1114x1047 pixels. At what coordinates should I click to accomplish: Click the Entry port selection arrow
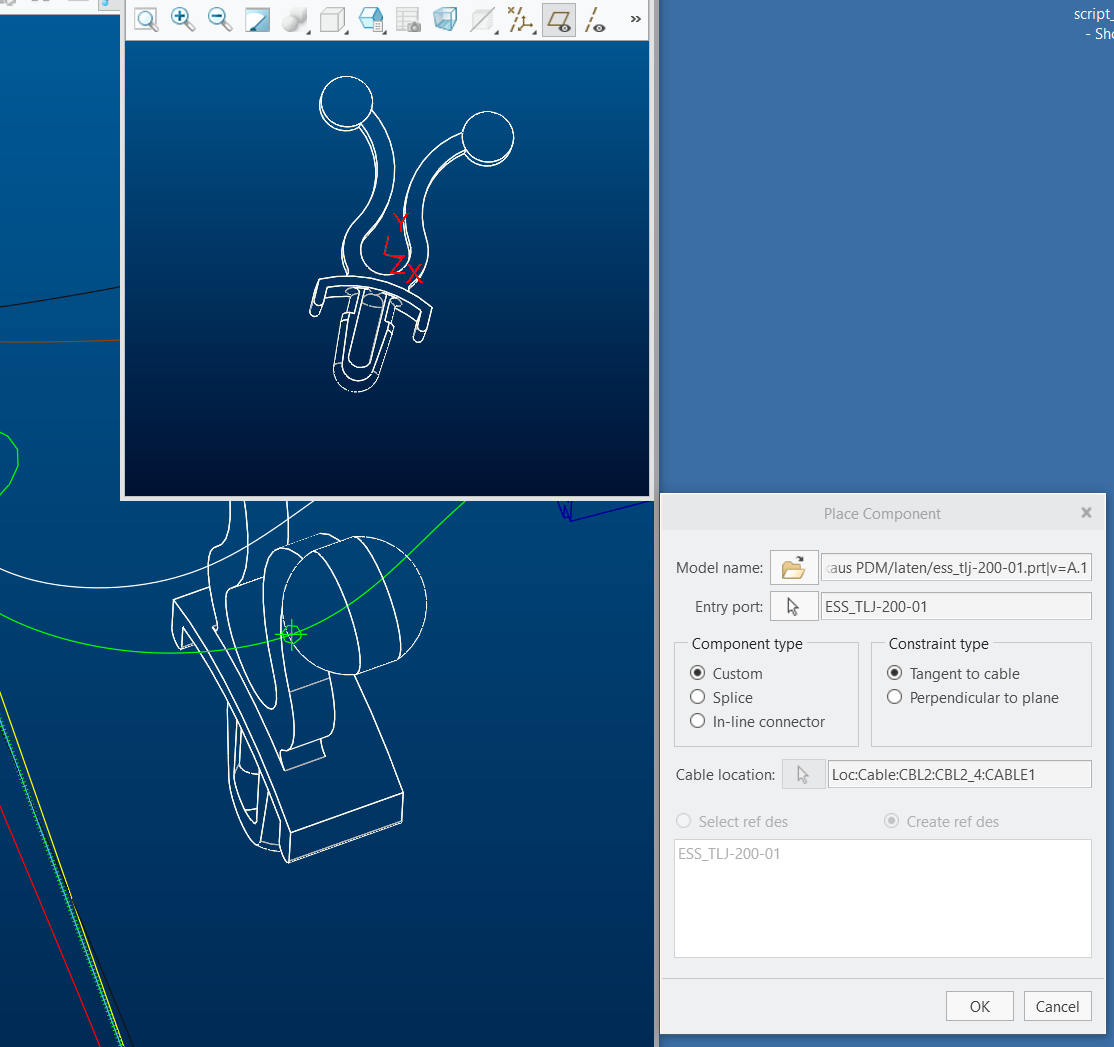793,605
